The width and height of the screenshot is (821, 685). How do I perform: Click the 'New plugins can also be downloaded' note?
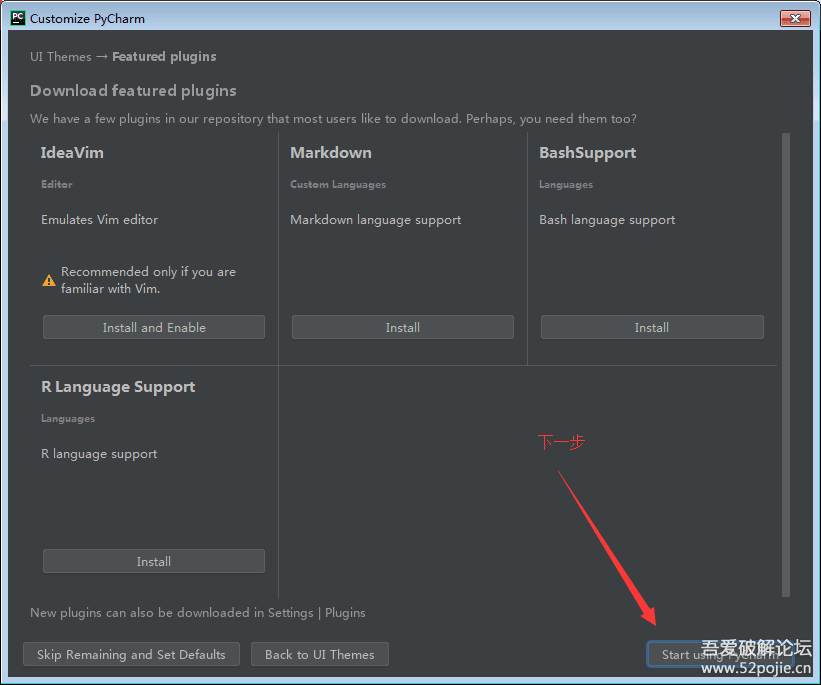point(197,613)
